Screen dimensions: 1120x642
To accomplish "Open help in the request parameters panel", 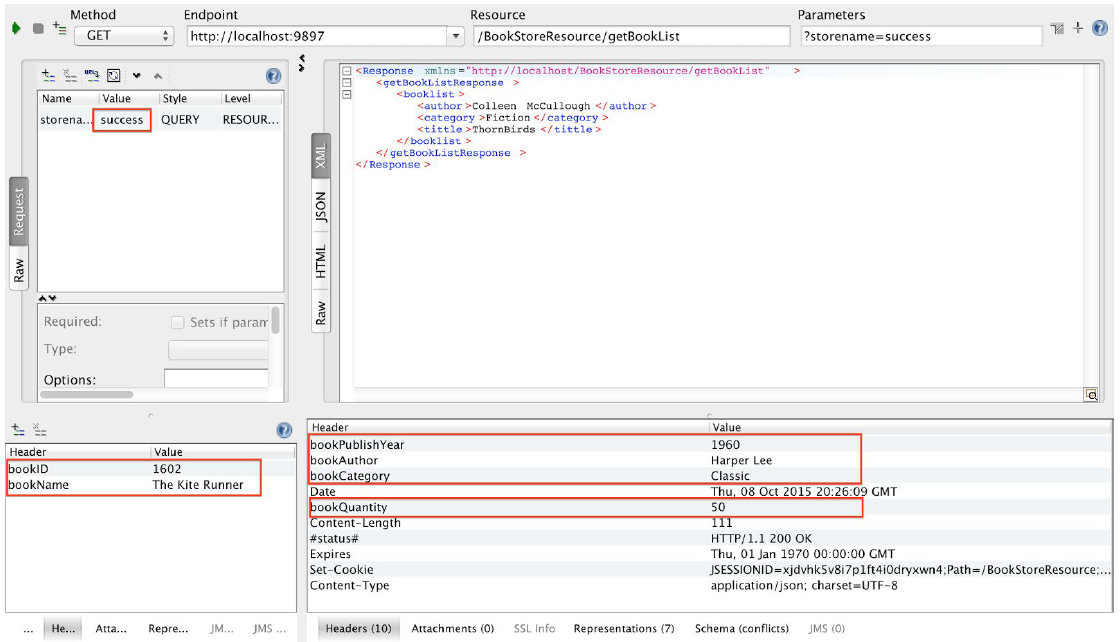I will (273, 76).
